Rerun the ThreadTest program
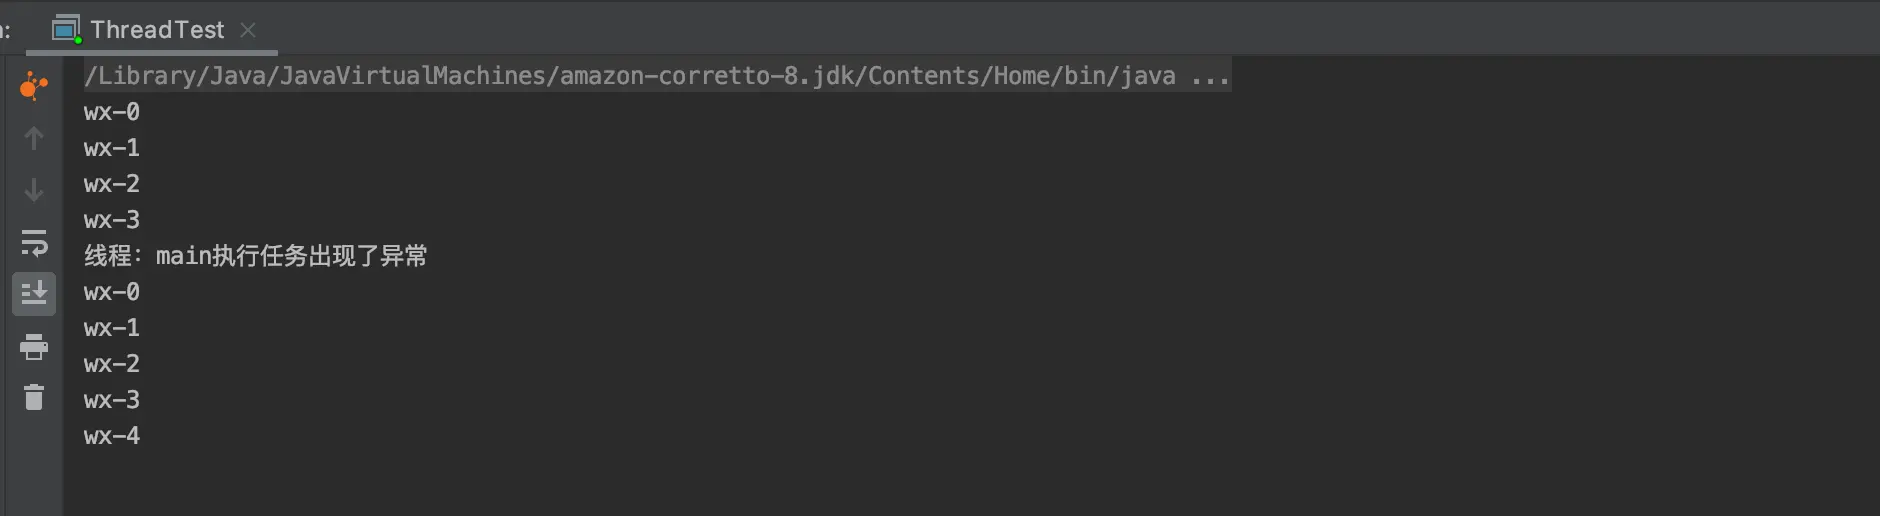The width and height of the screenshot is (1880, 516). pyautogui.click(x=33, y=86)
